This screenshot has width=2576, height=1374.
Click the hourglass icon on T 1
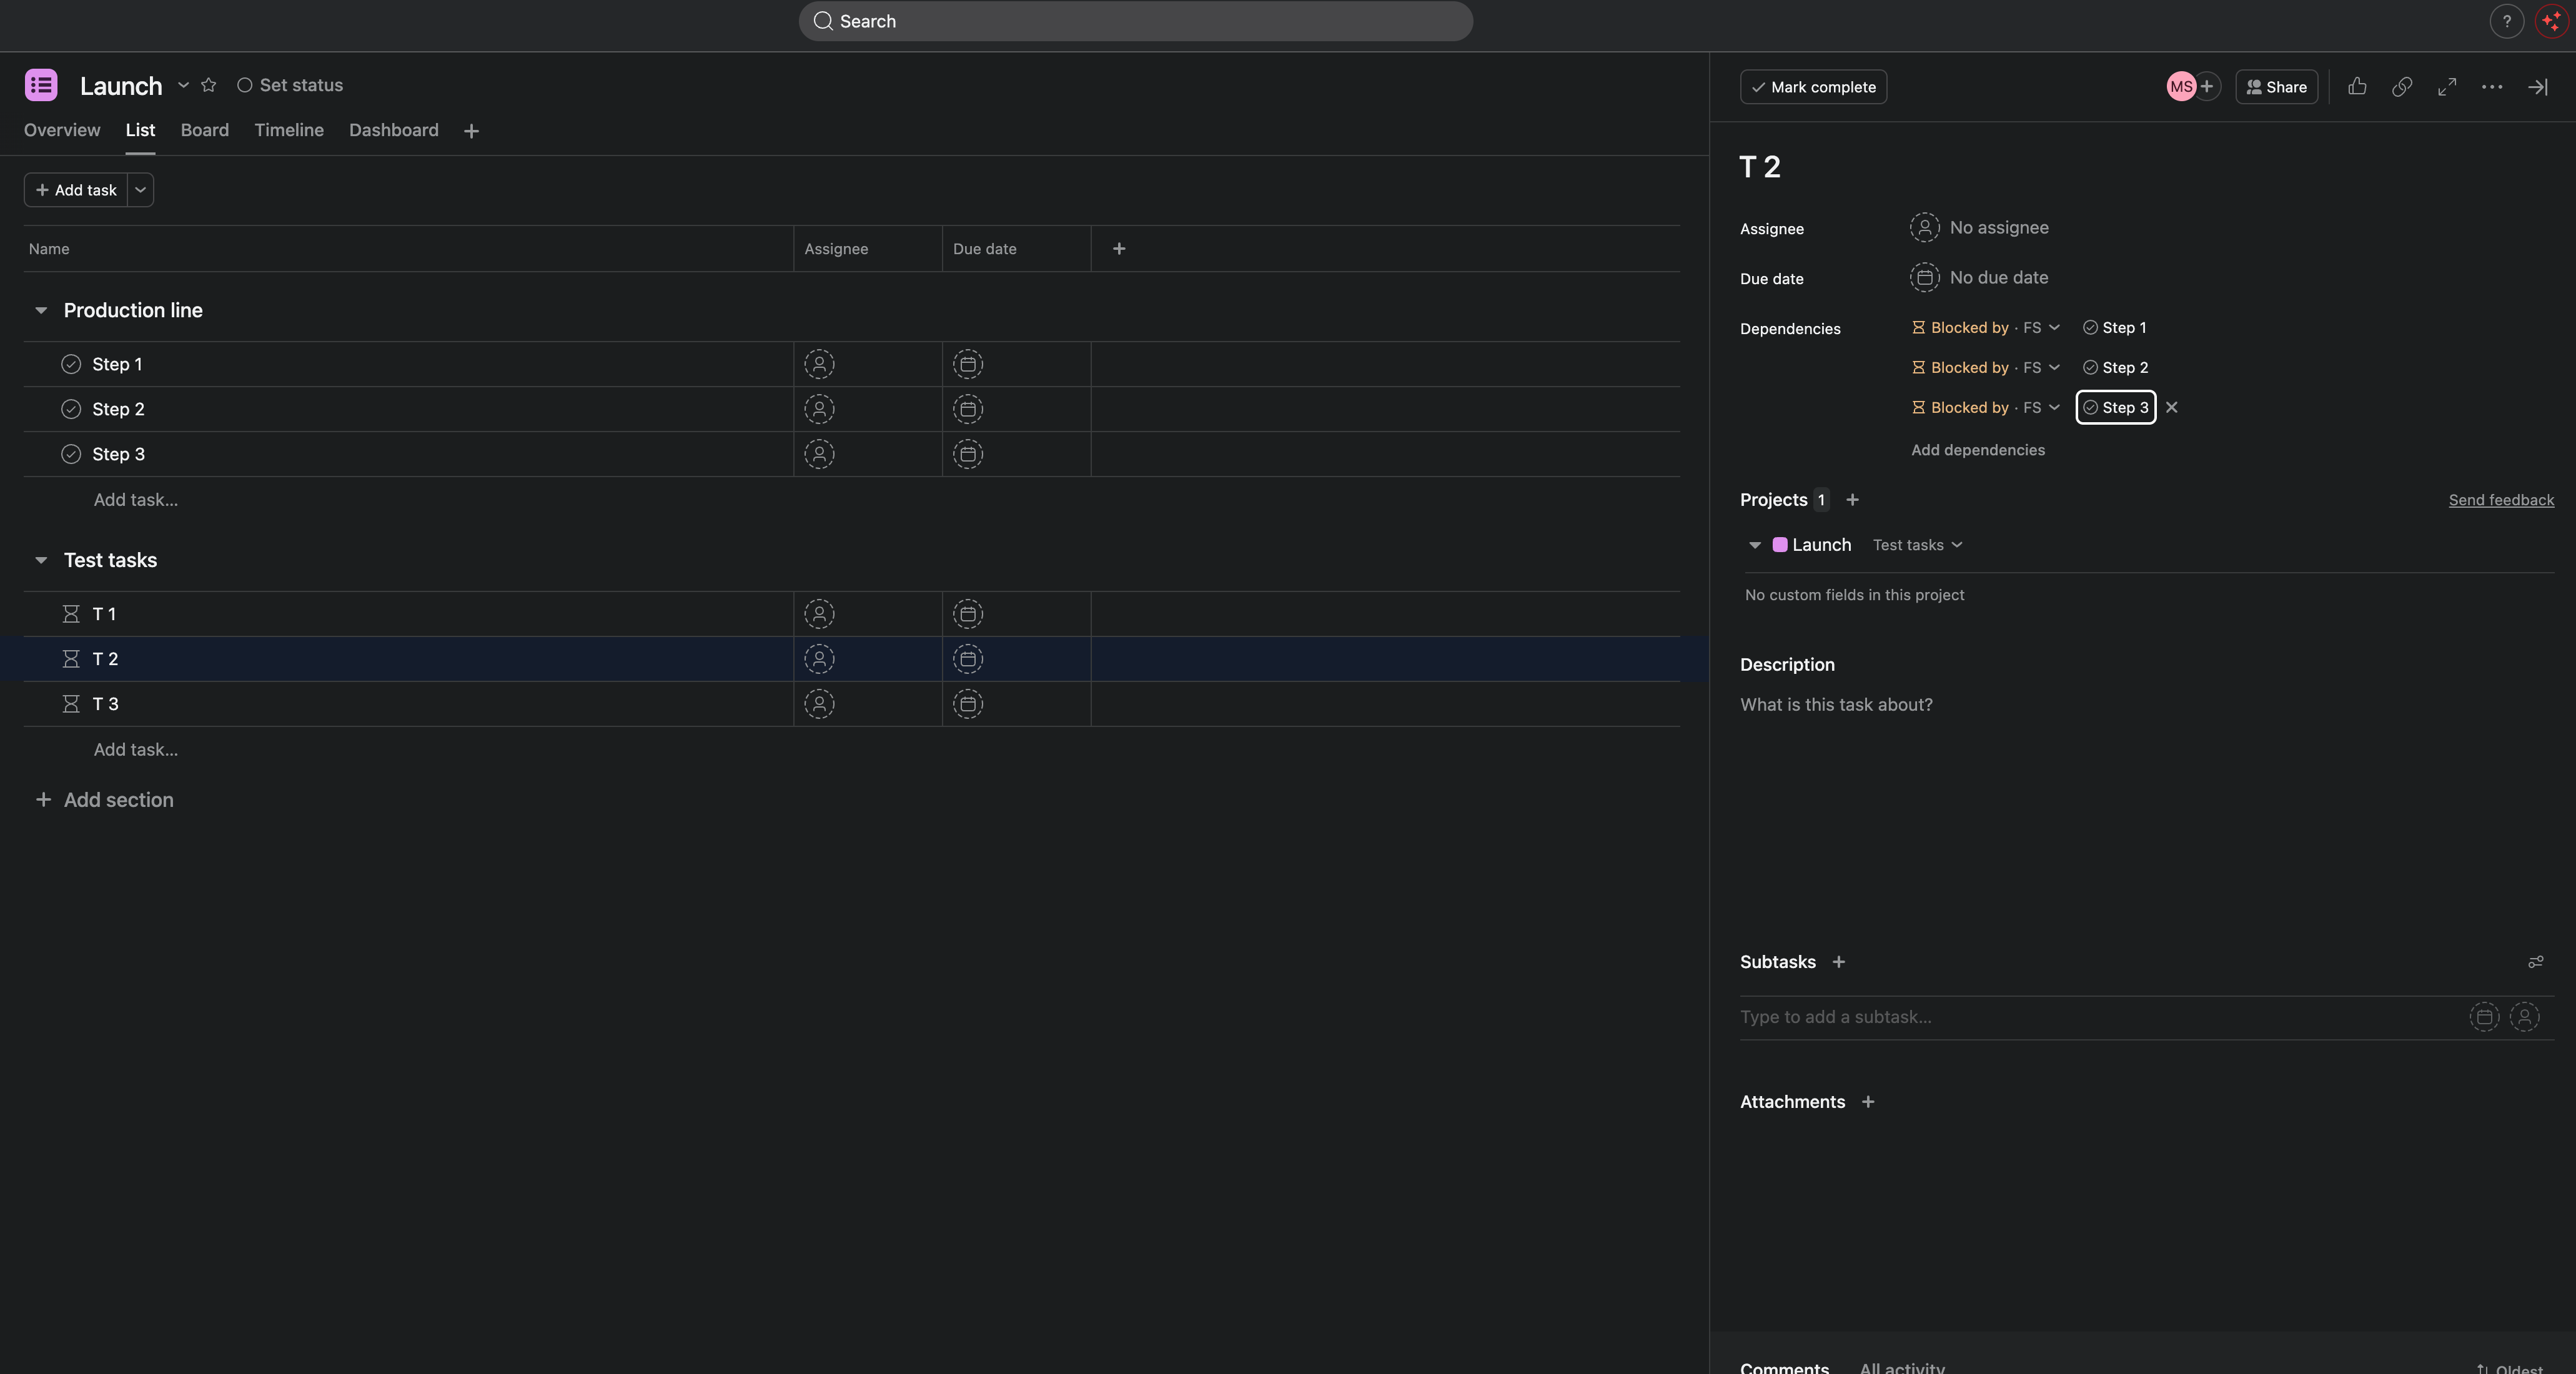[71, 615]
